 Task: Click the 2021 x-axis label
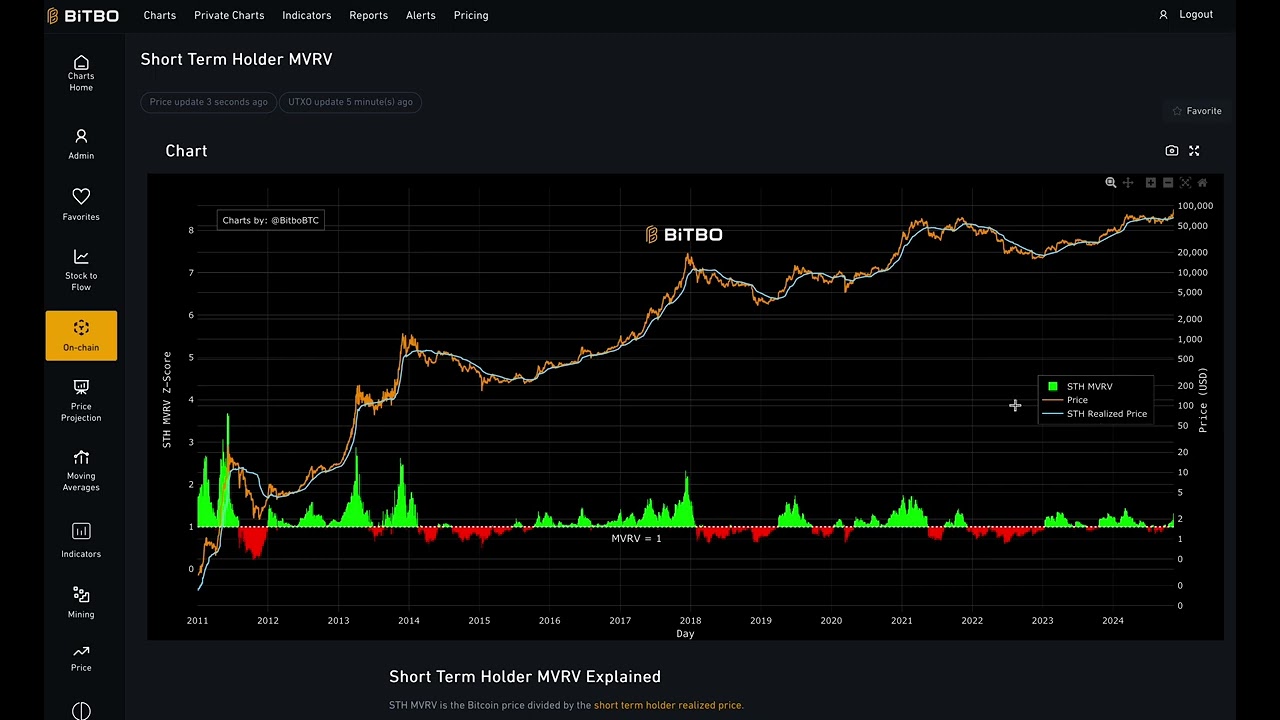tap(901, 621)
